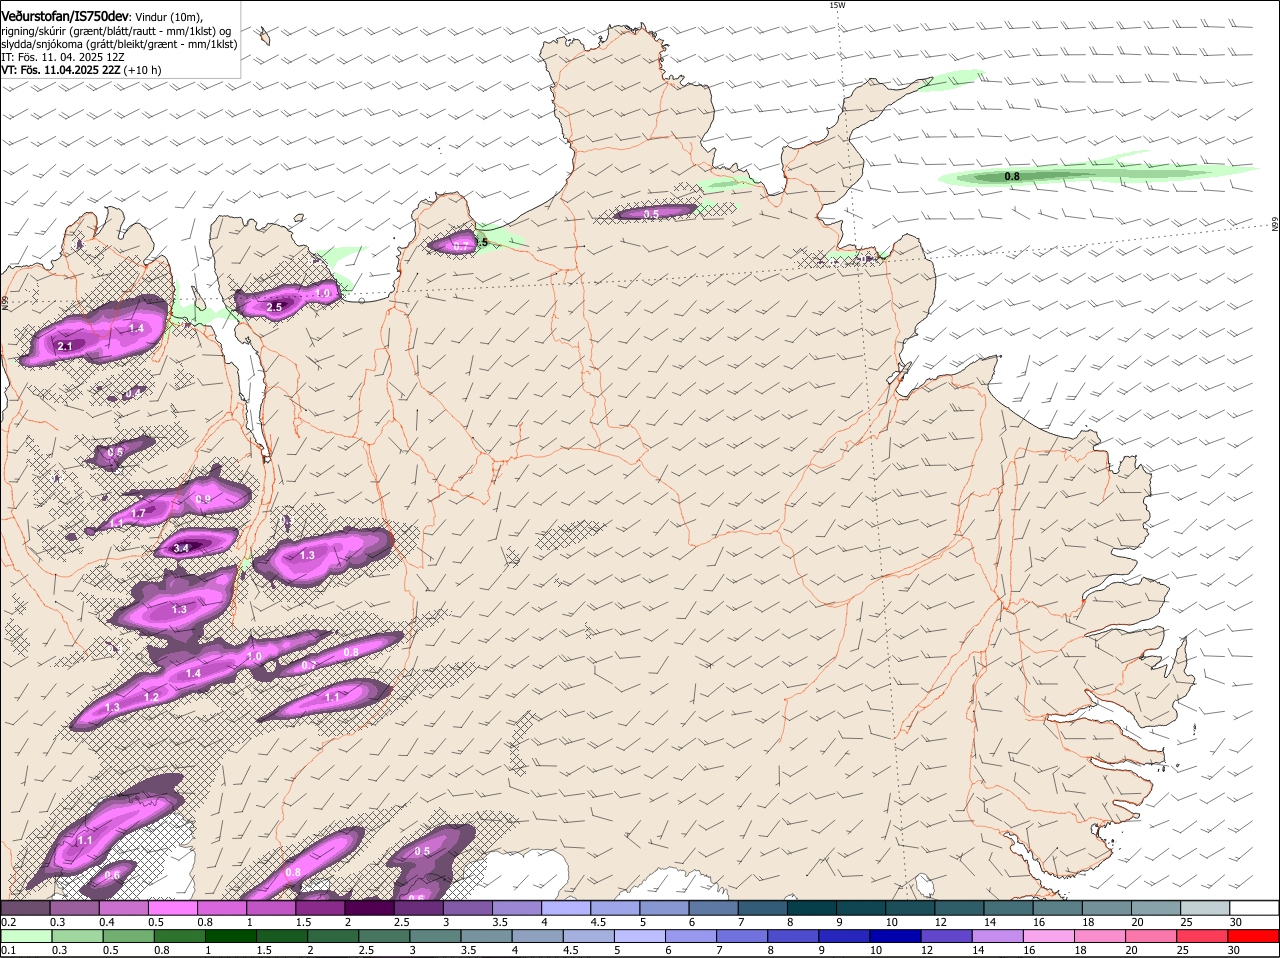Pick the lower legend swatch labeled 0.5
Viewport: 1280px width, 958px height.
(x=128, y=937)
